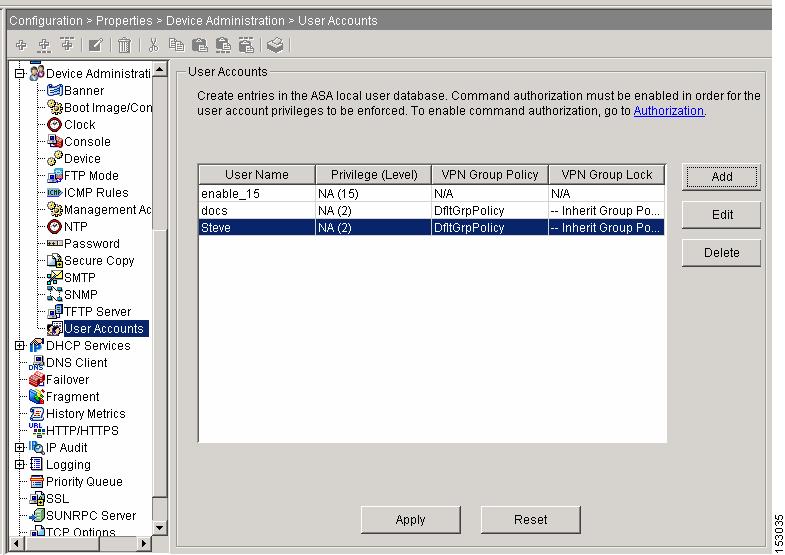Open Boot Image/Config in the tree
The image size is (785, 555).
click(108, 108)
